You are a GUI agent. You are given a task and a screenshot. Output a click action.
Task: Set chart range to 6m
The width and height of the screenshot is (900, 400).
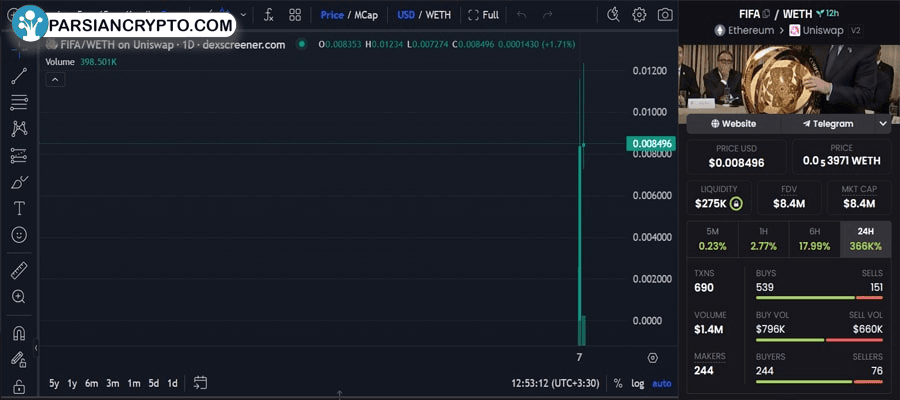pyautogui.click(x=91, y=383)
